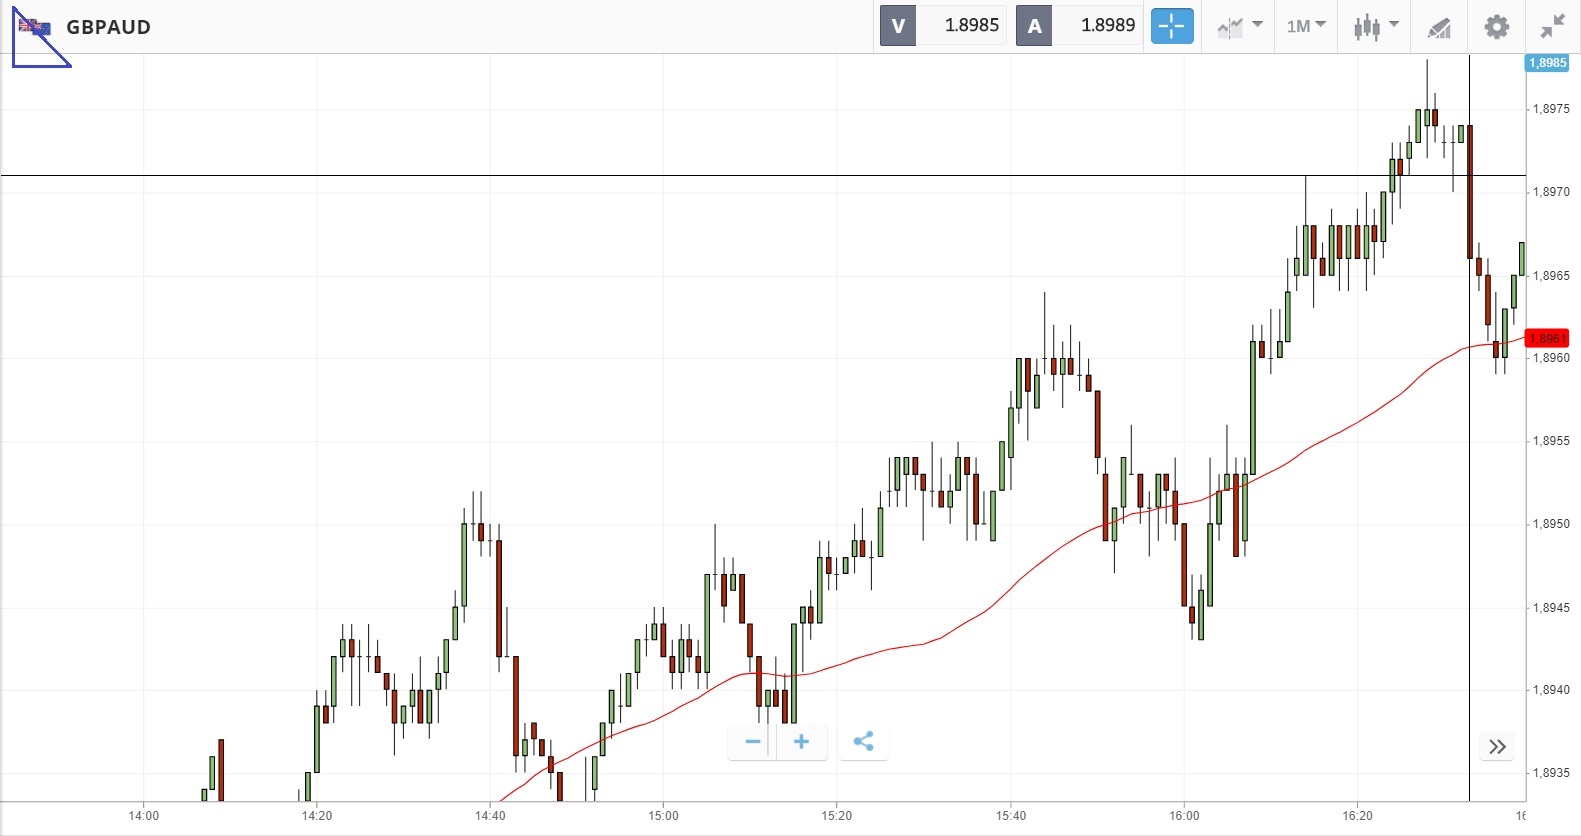Click the 14:20 time axis label
This screenshot has width=1581, height=836.
[x=317, y=816]
